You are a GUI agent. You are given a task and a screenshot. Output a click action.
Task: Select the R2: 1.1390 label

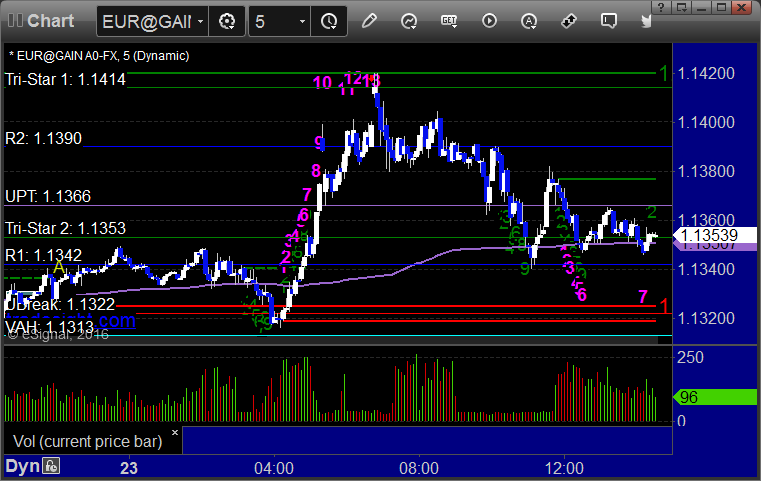tap(44, 138)
